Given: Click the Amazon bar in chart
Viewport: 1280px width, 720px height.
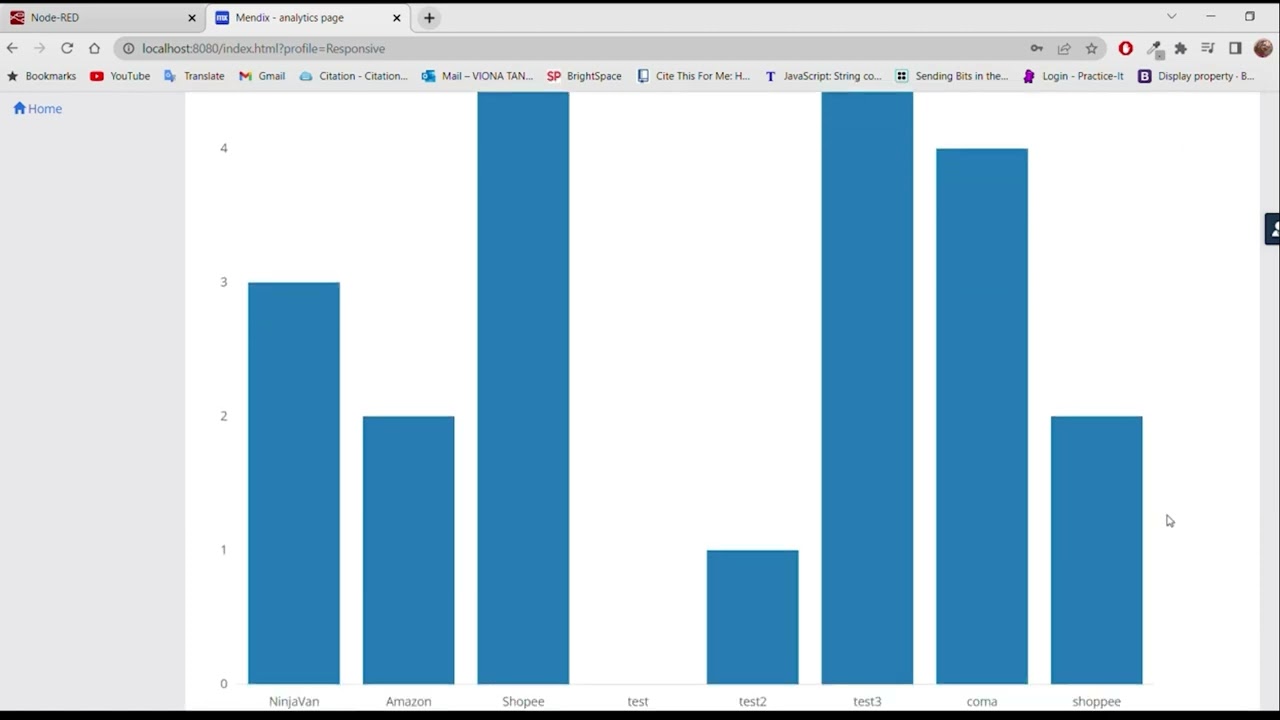Looking at the screenshot, I should coord(408,550).
